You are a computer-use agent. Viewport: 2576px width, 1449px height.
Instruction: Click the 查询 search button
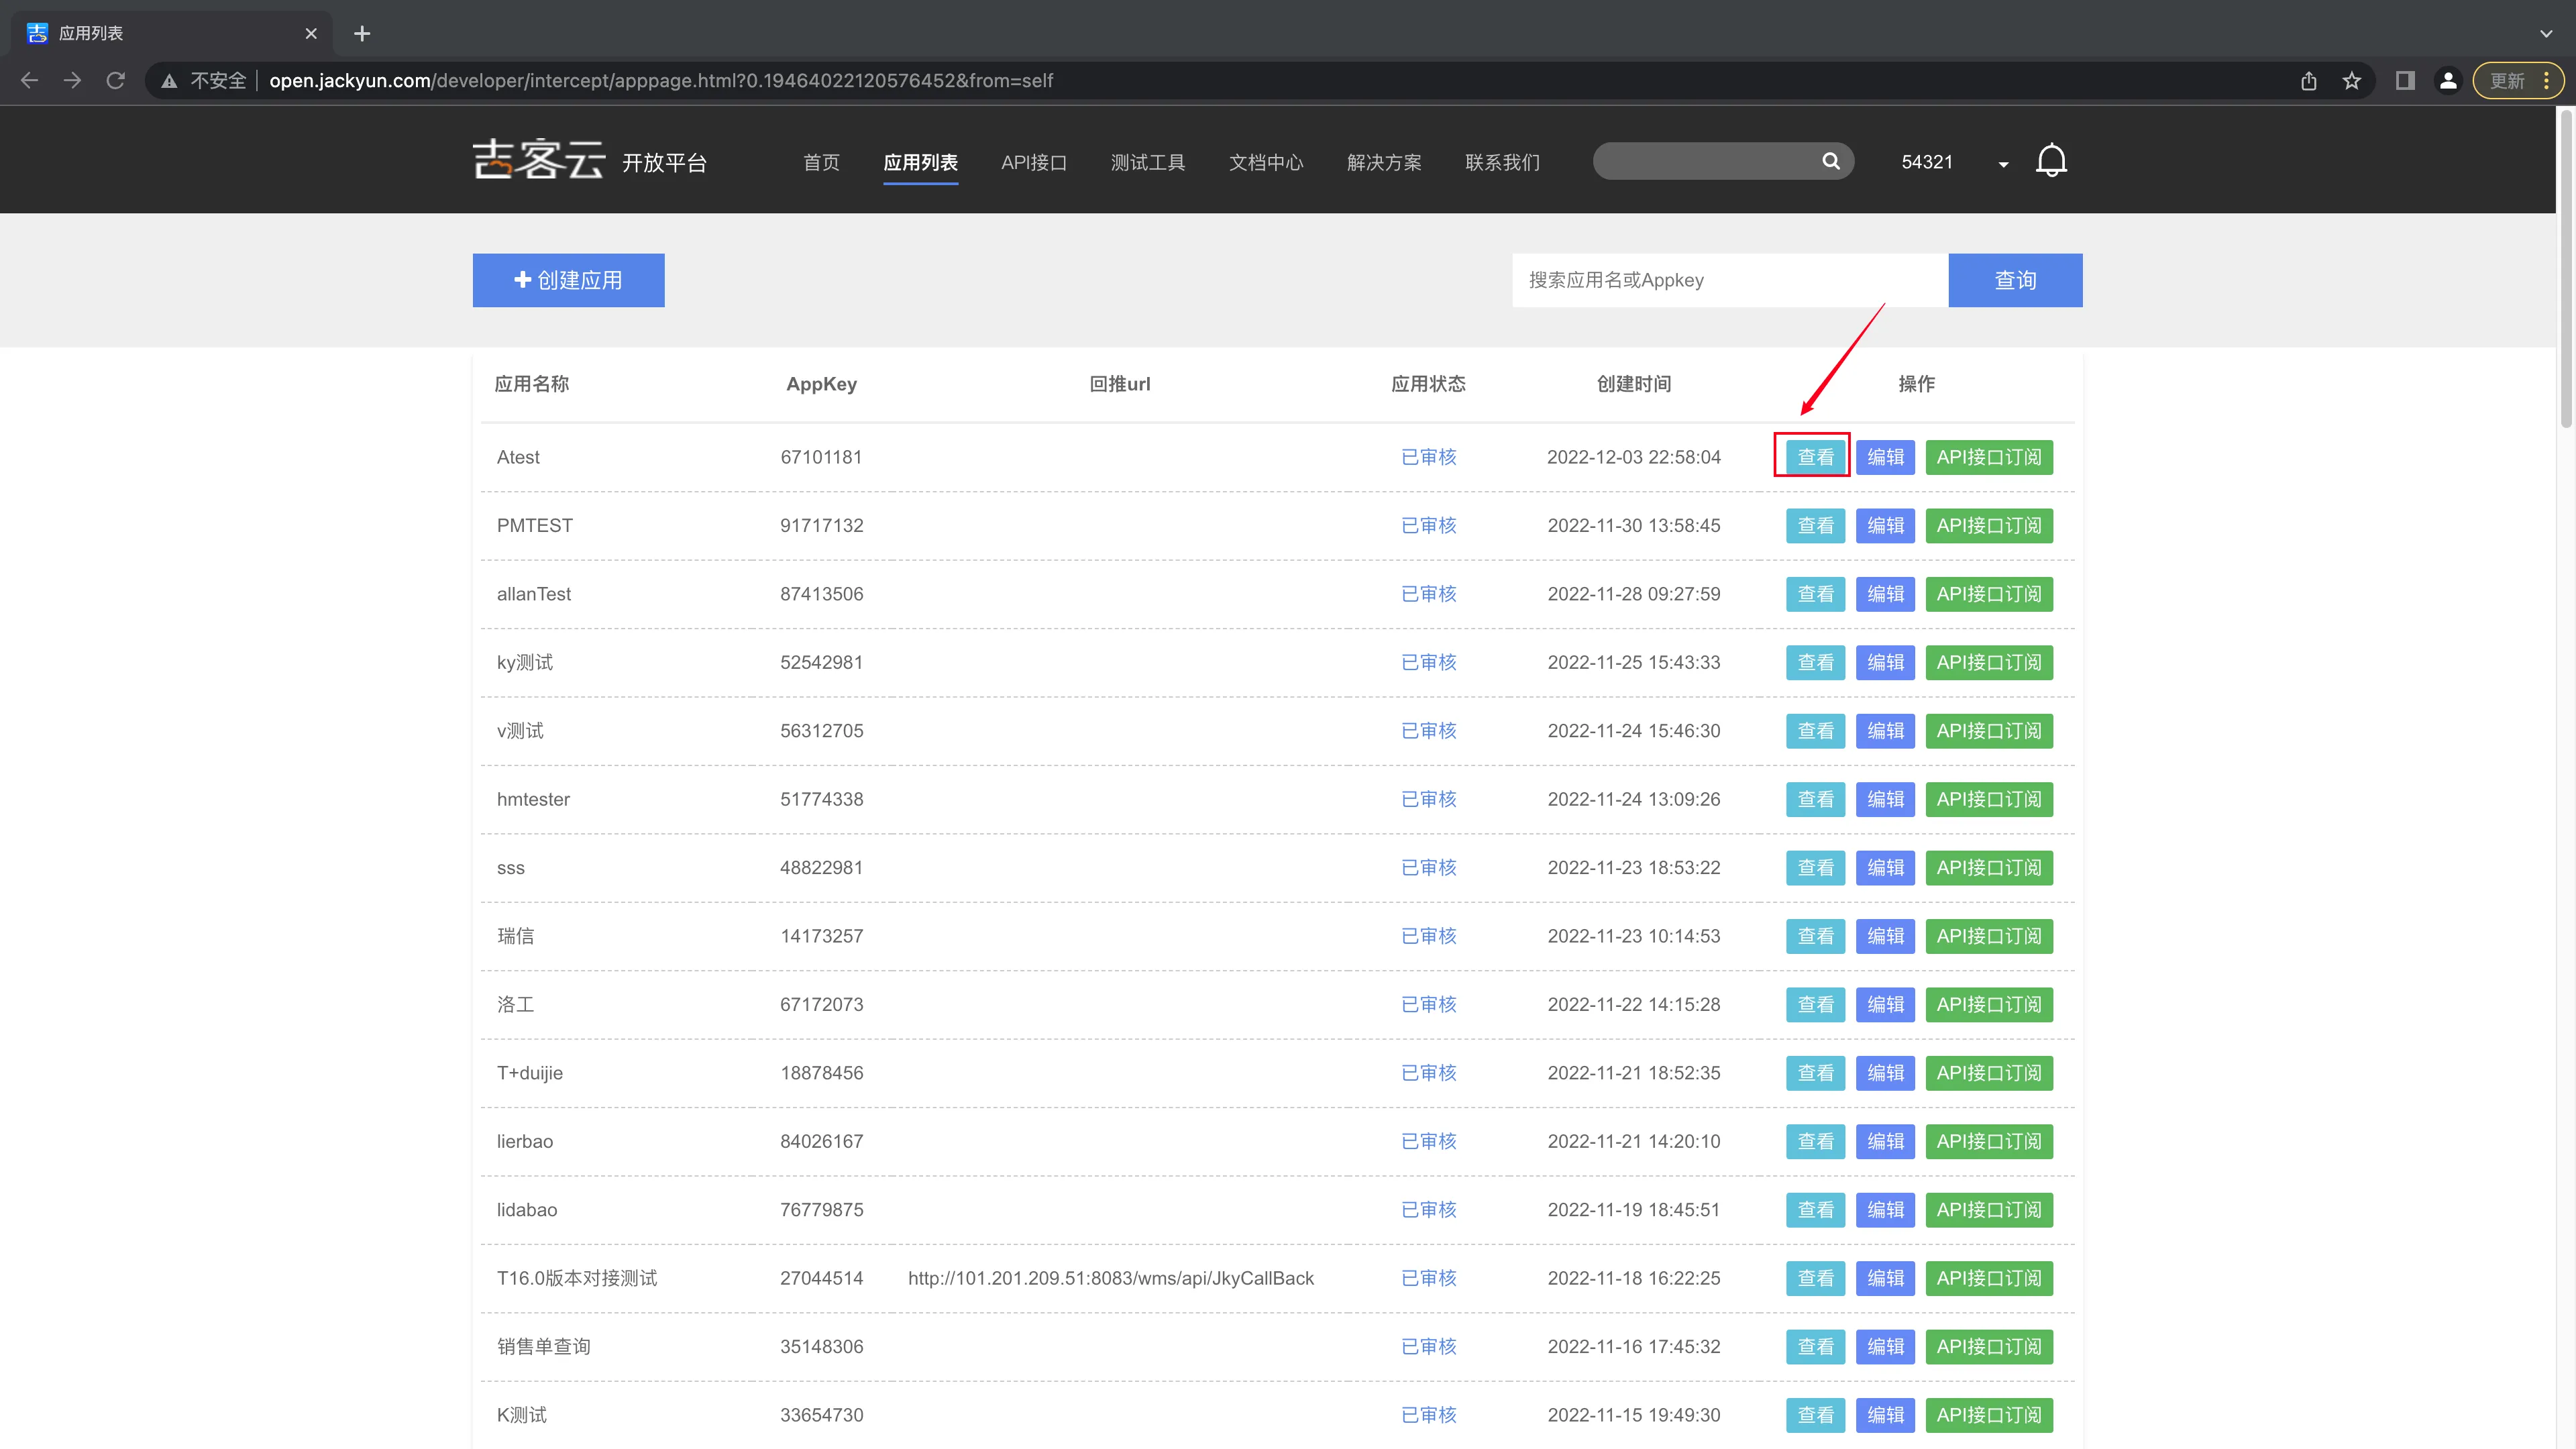tap(2015, 280)
